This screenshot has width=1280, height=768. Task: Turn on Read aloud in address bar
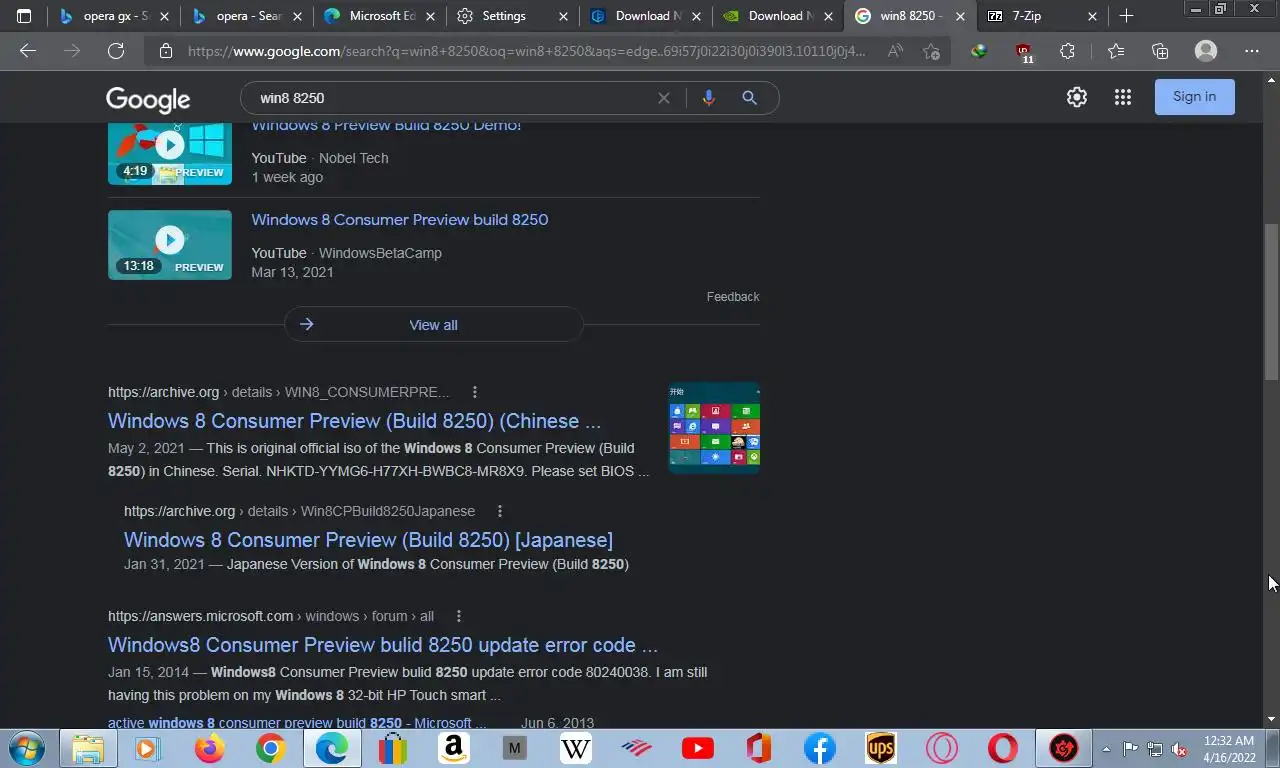[x=895, y=51]
